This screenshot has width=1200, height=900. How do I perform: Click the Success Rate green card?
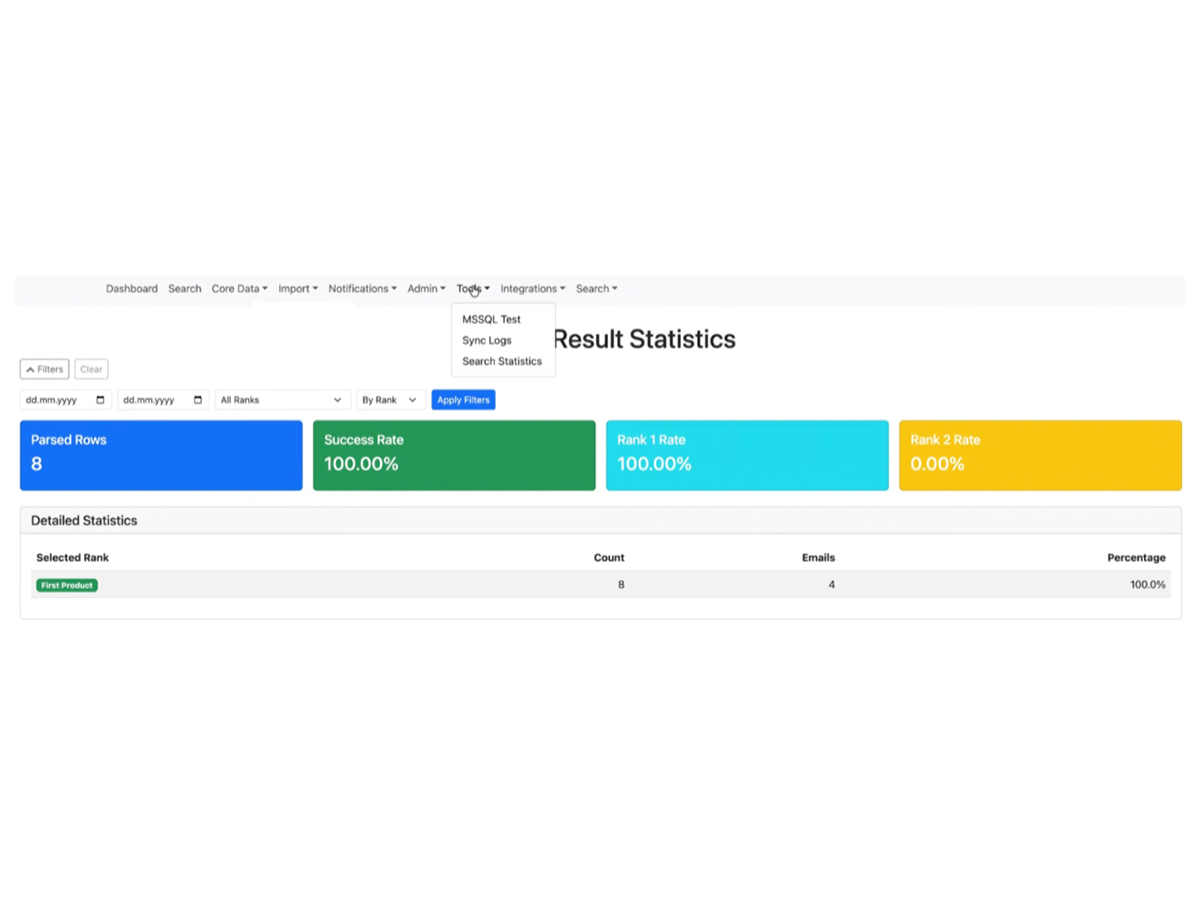click(x=454, y=455)
